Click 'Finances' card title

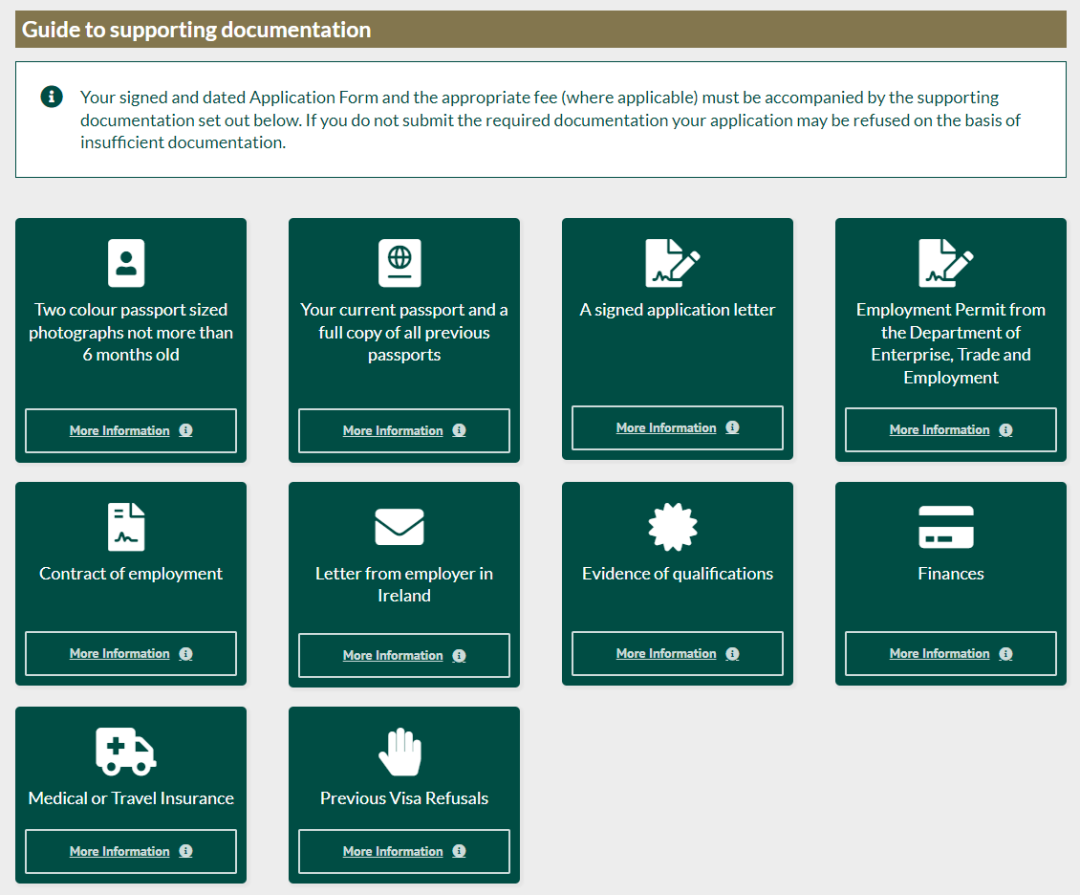(x=951, y=574)
